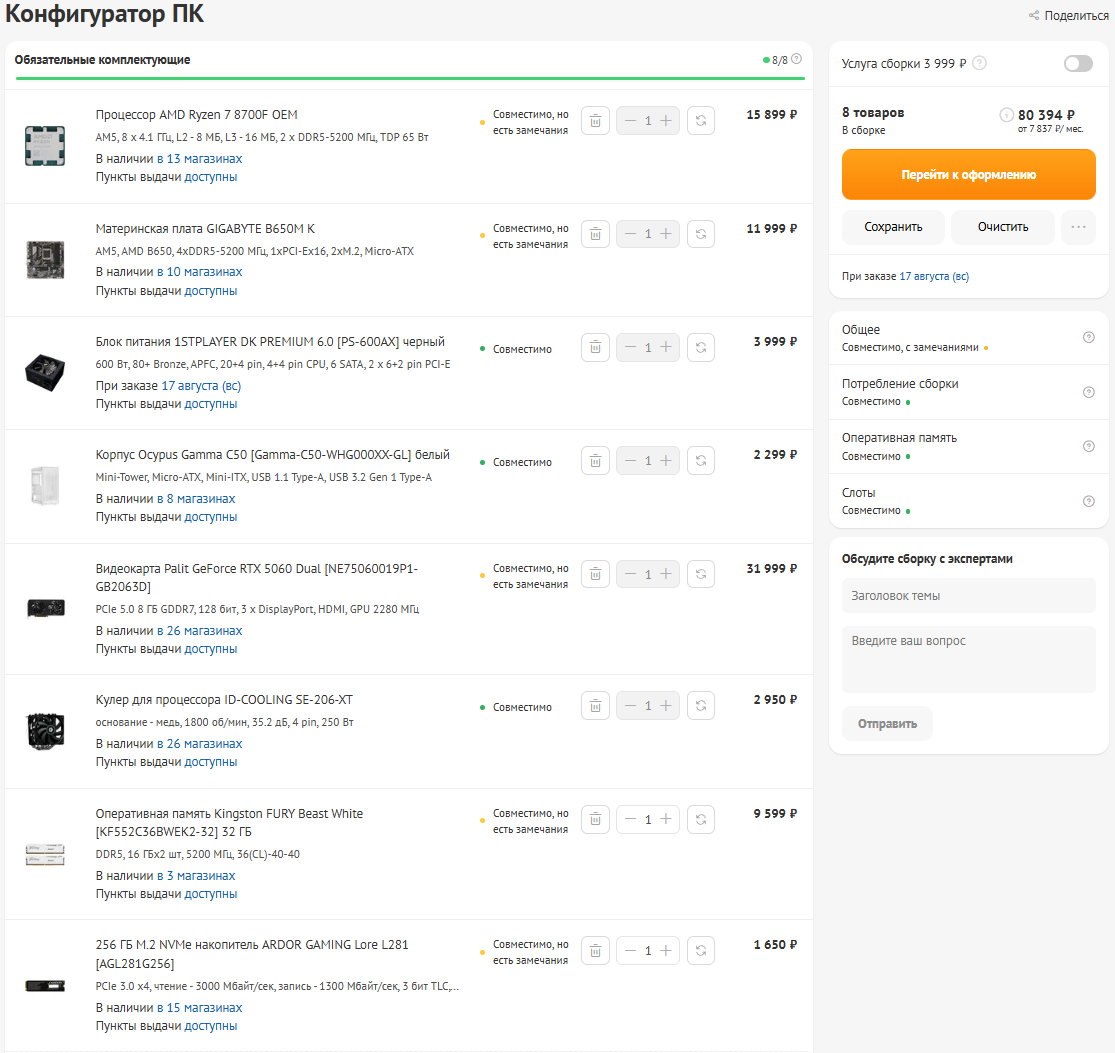The height and width of the screenshot is (1053, 1115).
Task: Open the black power supply thumbnail
Action: [x=45, y=373]
